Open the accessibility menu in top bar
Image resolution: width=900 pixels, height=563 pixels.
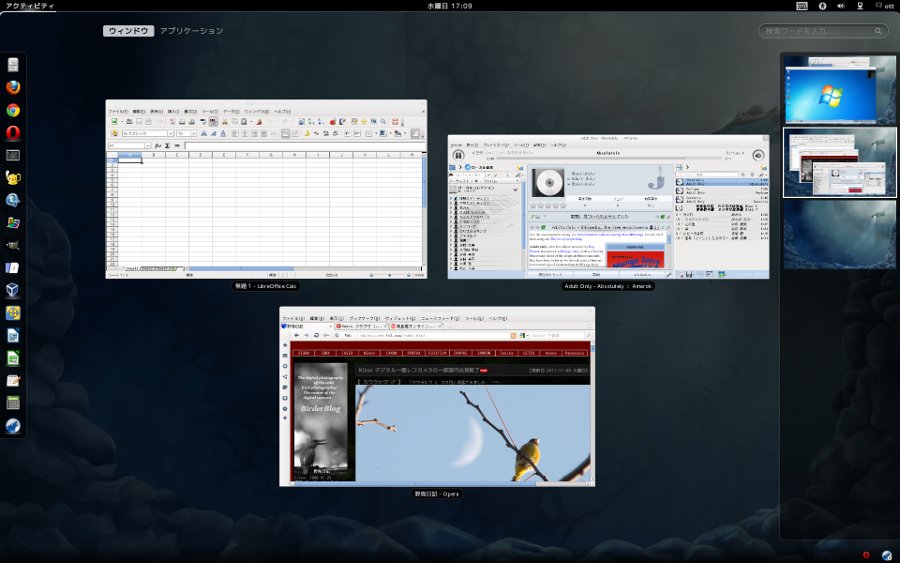(821, 6)
